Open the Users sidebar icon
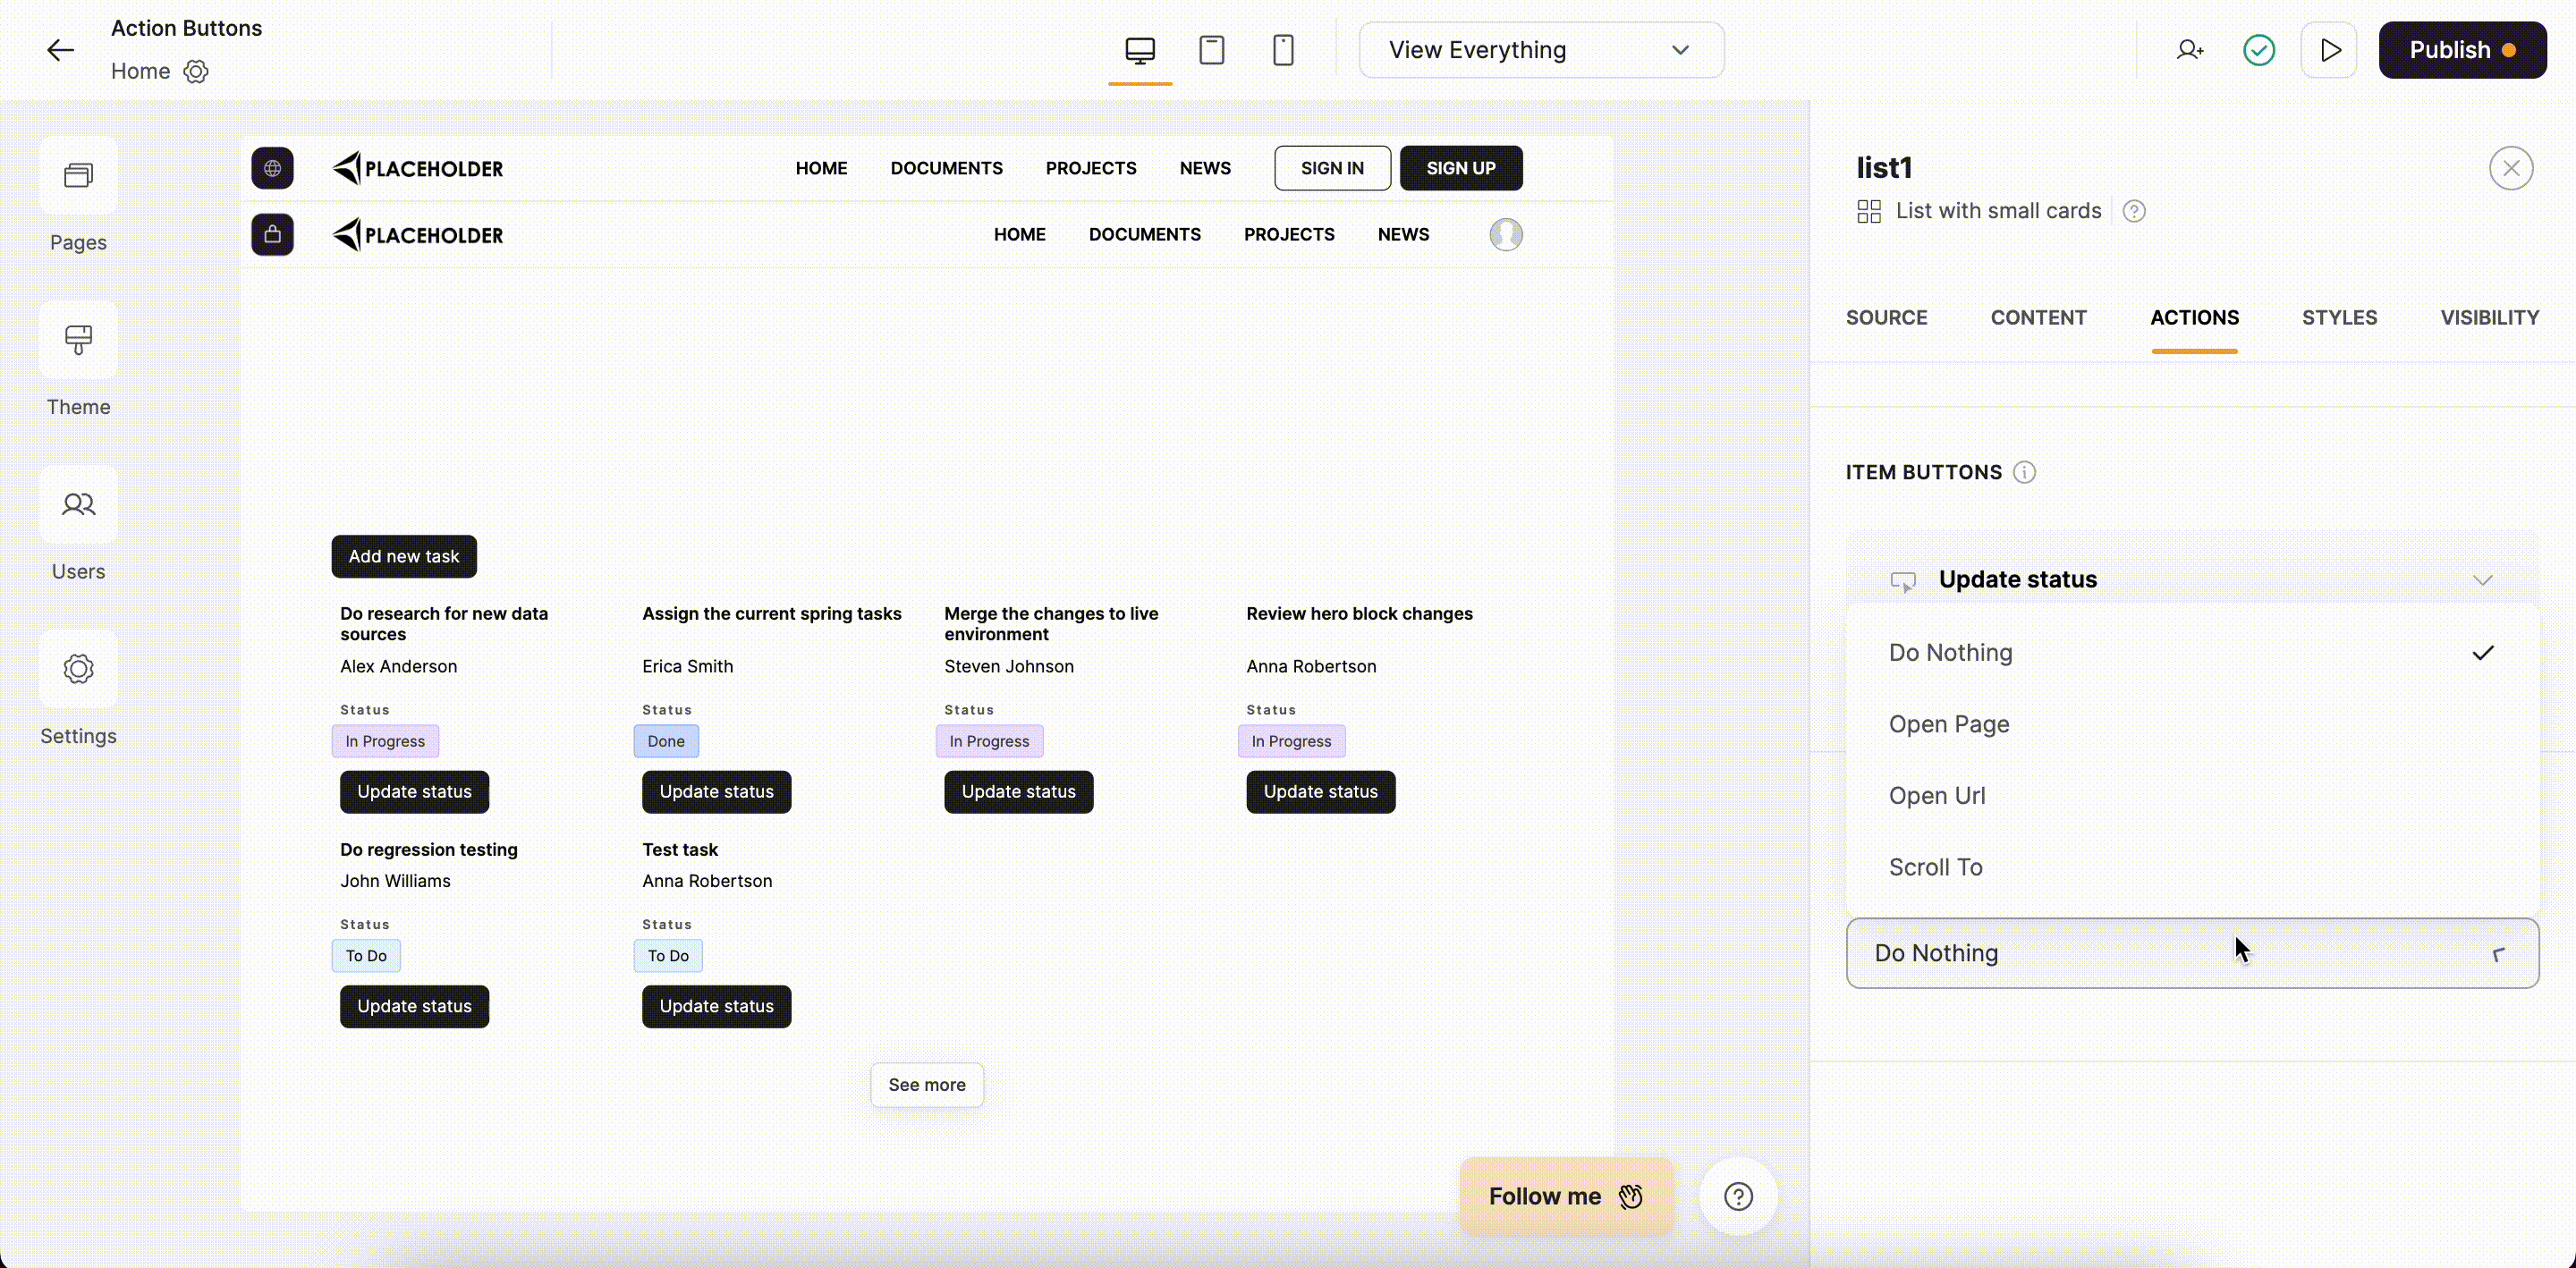The image size is (2576, 1268). (78, 504)
